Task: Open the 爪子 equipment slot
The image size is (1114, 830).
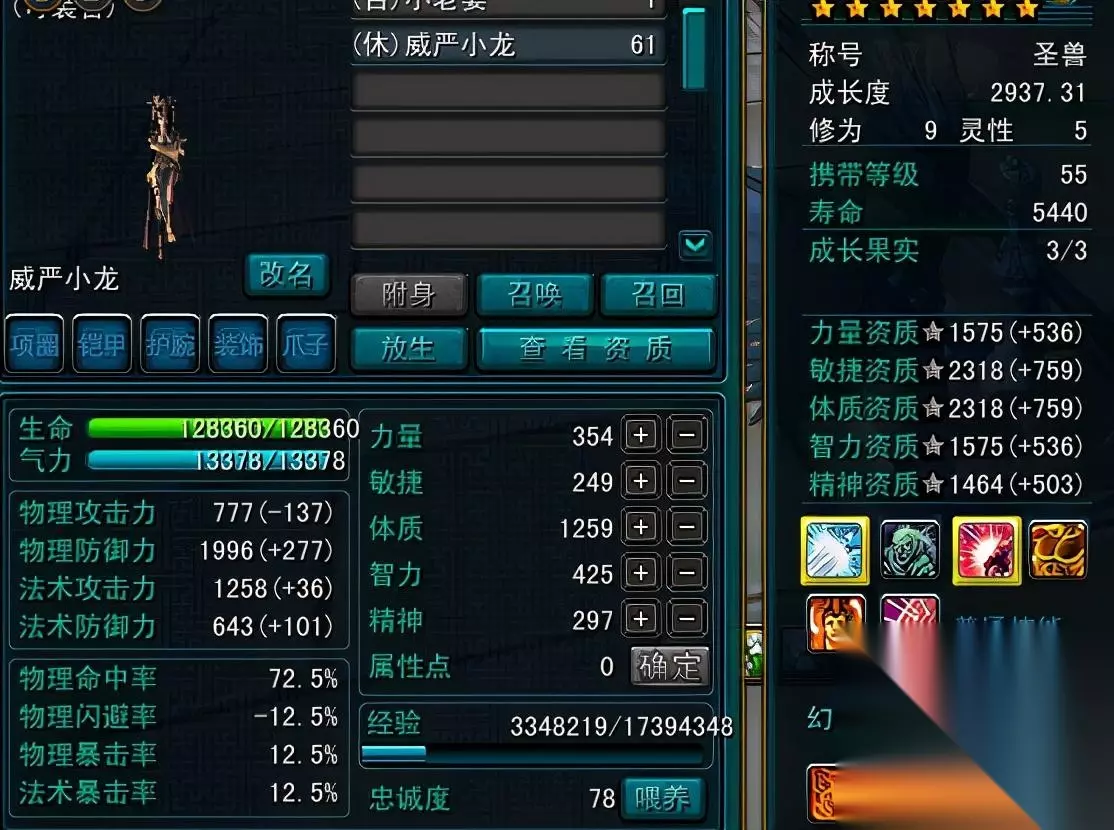Action: pyautogui.click(x=305, y=344)
